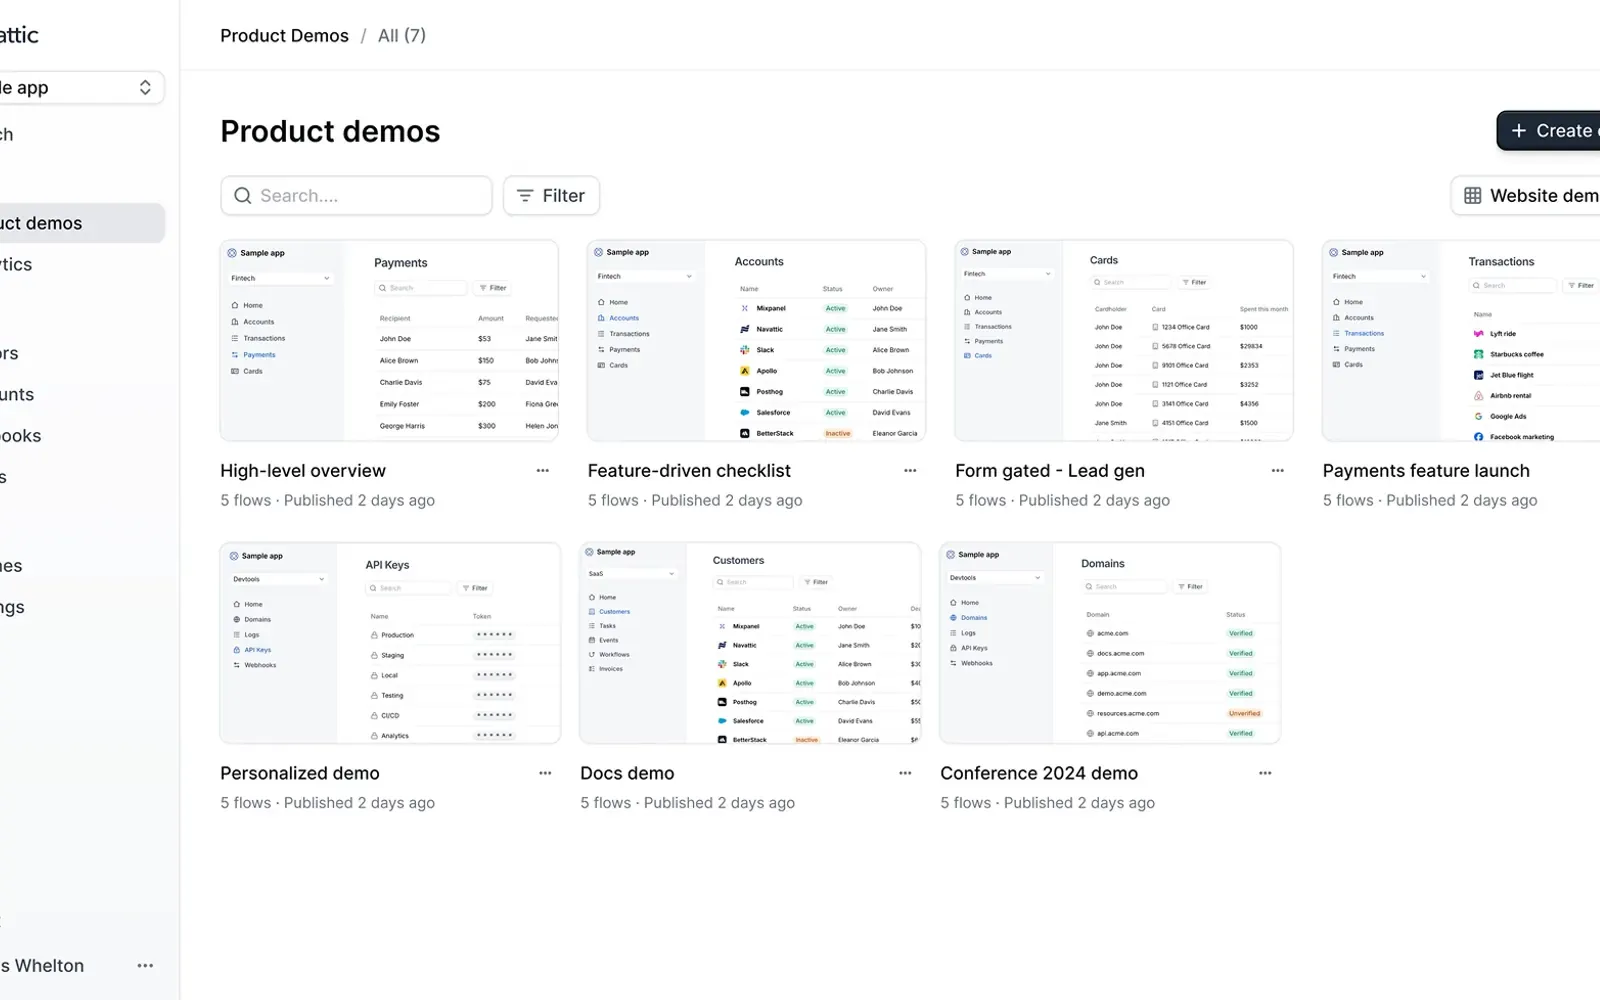This screenshot has height=1000, width=1600.
Task: Select Product demos in the sidebar
Action: [x=82, y=223]
